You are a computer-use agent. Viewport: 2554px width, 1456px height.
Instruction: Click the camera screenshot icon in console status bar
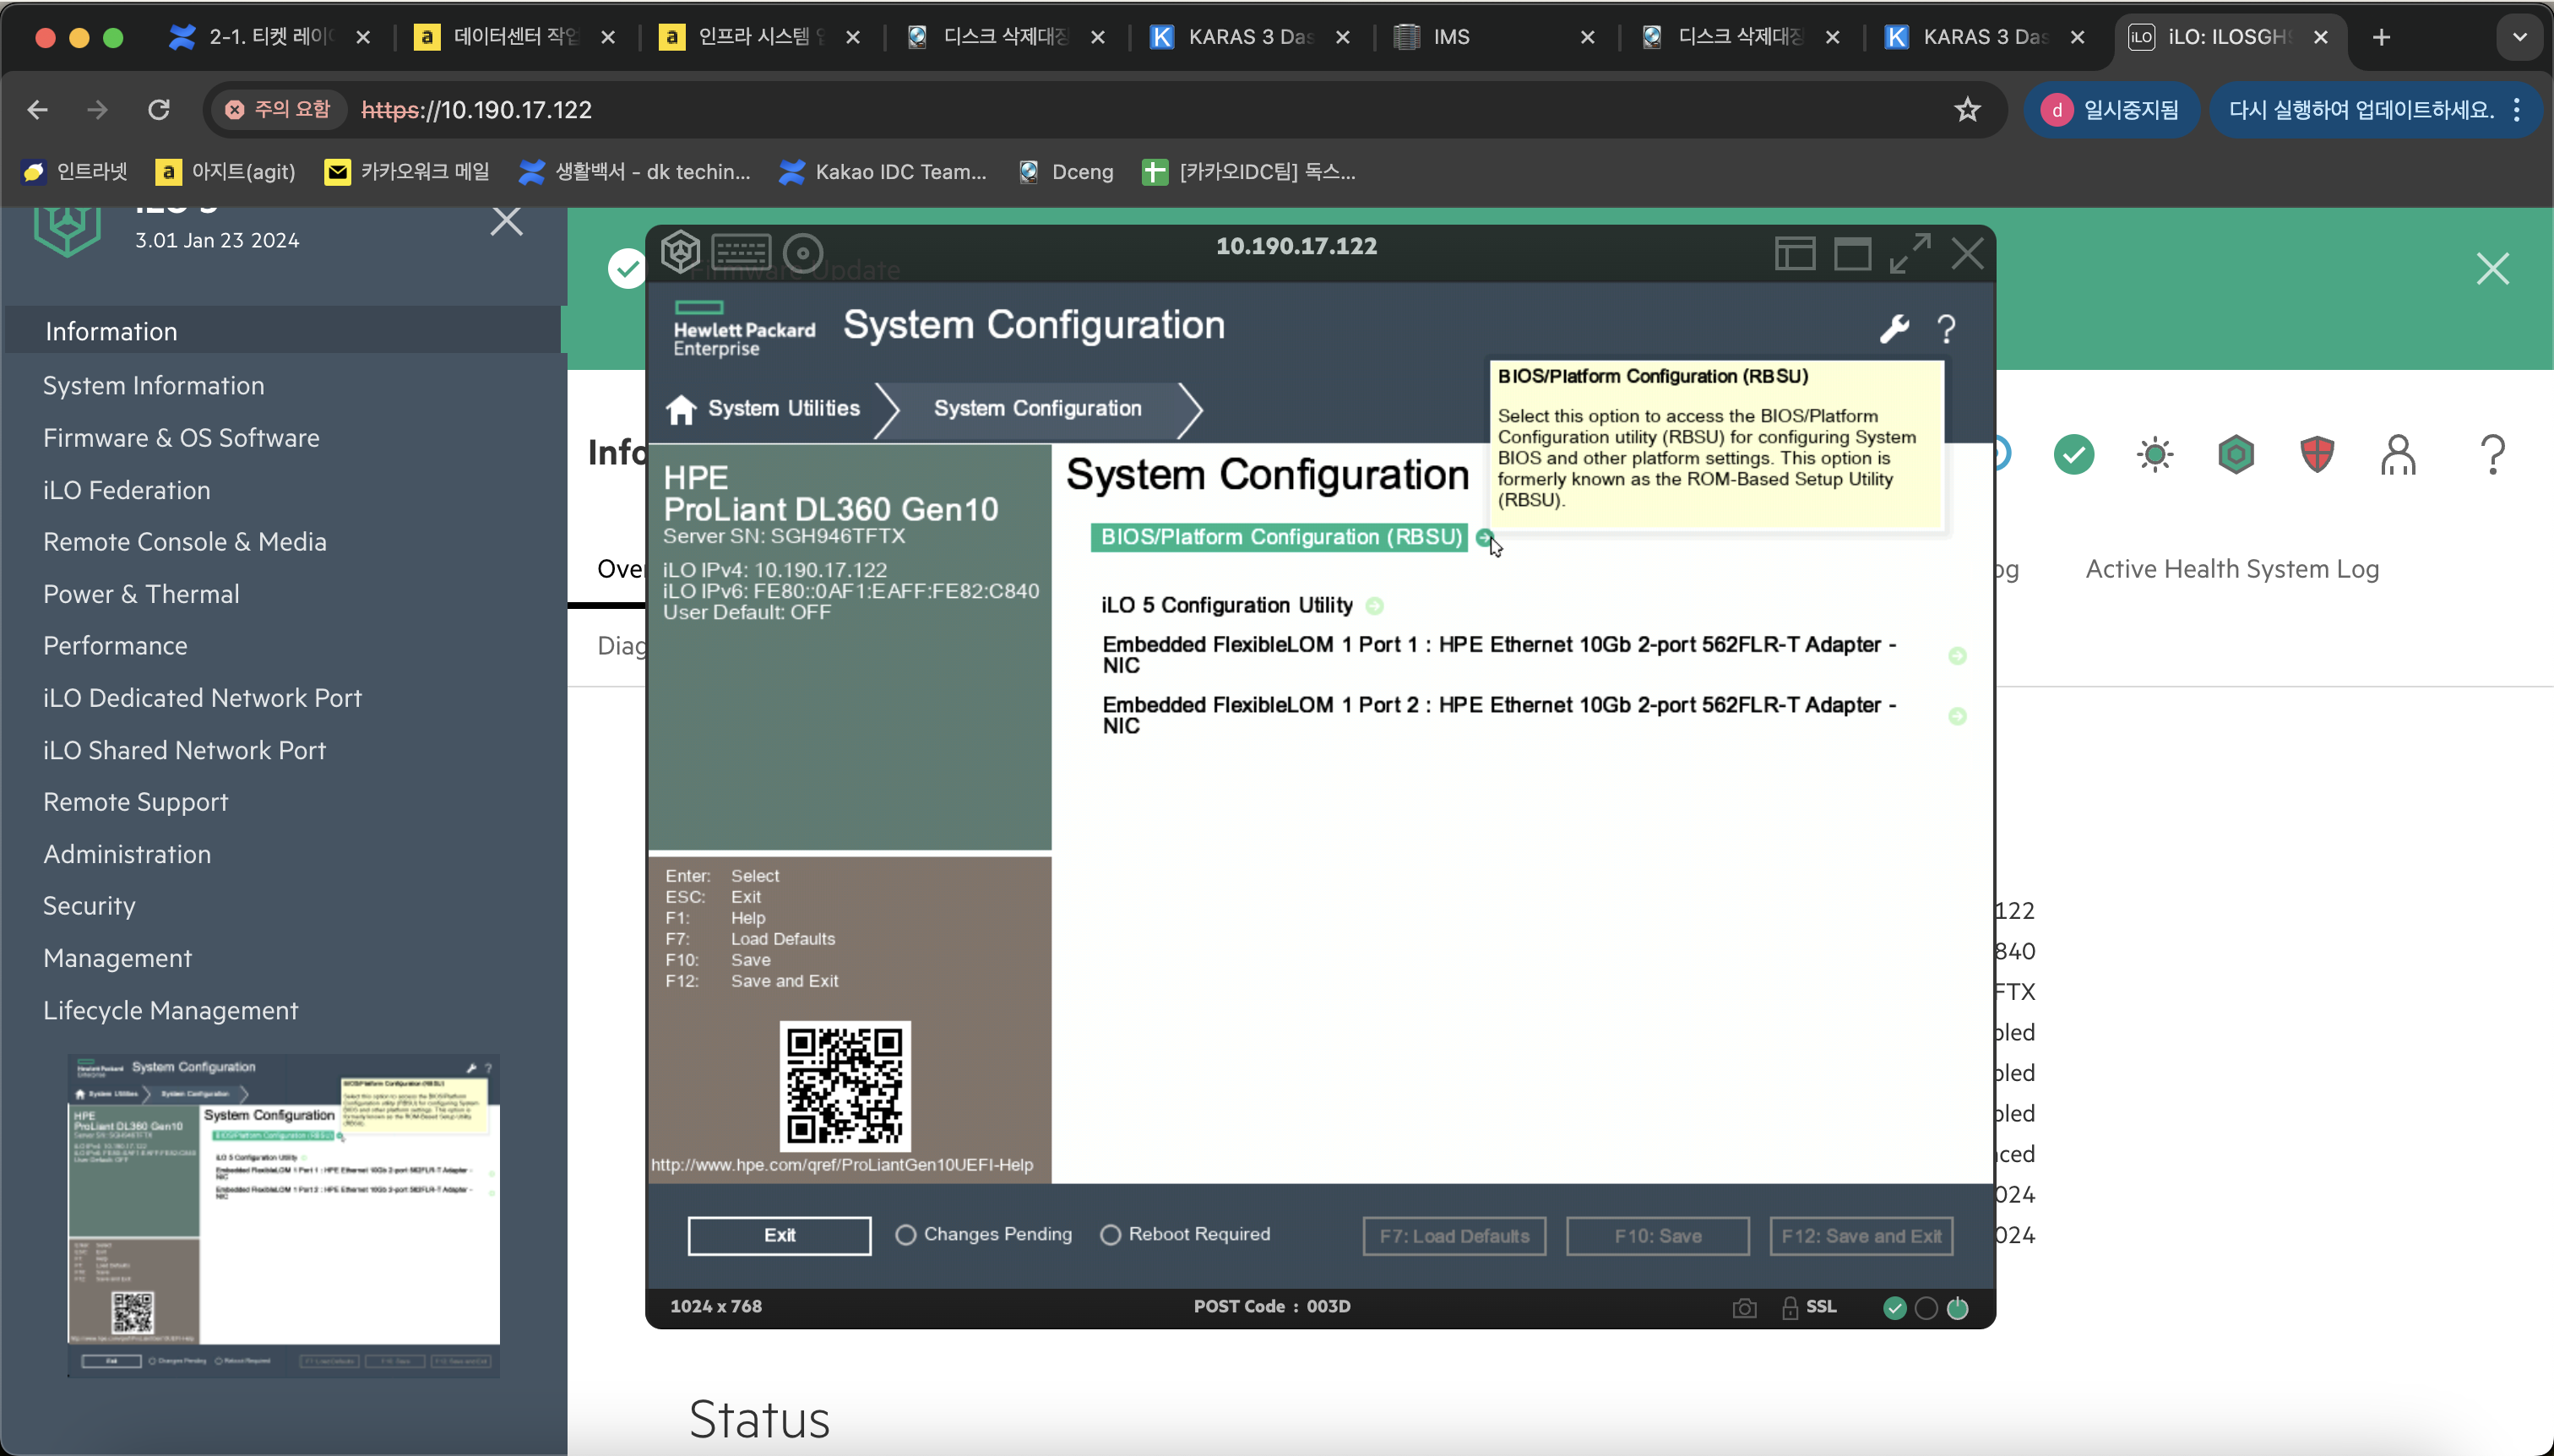(1744, 1308)
